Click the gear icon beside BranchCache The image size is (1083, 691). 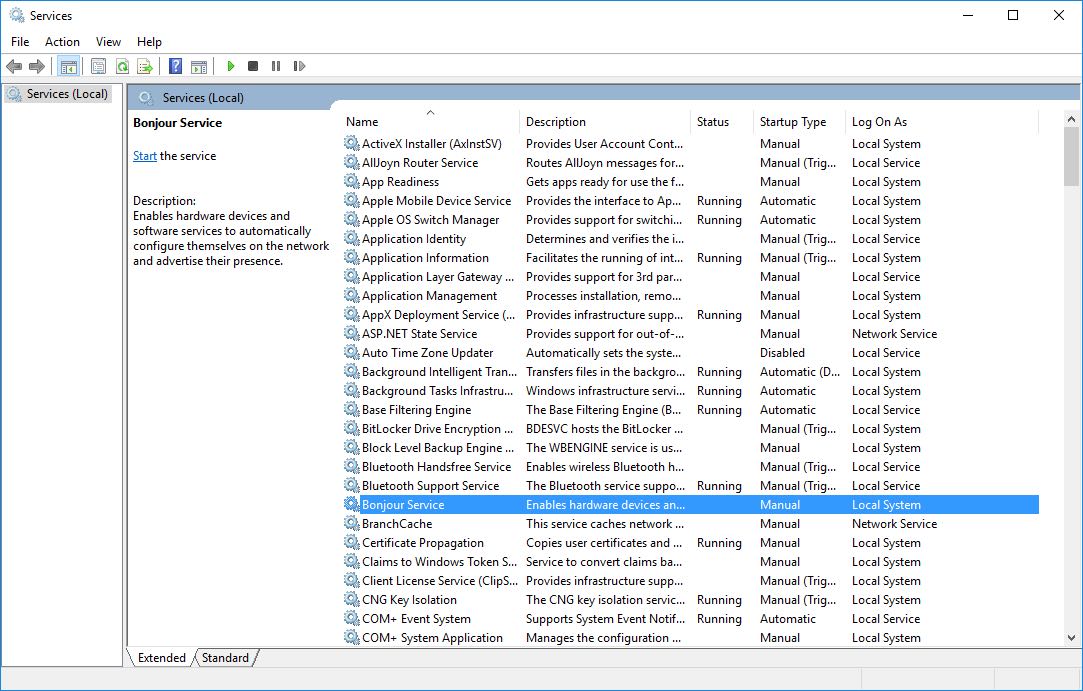(x=352, y=524)
